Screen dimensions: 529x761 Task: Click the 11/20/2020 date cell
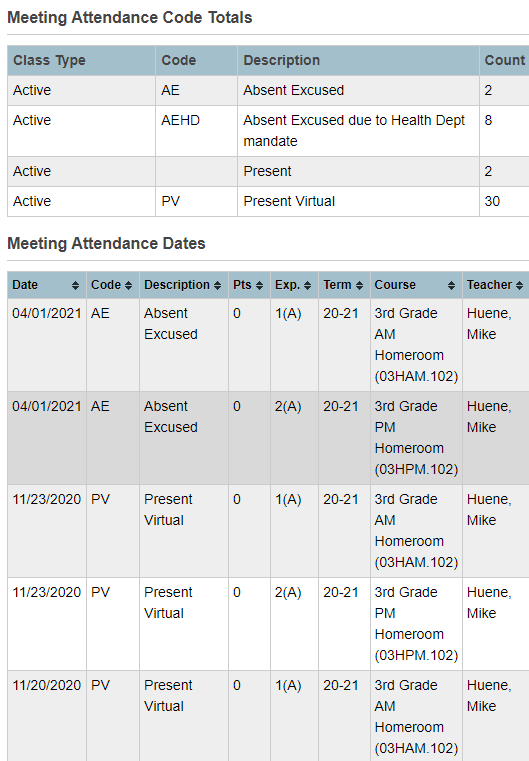[x=47, y=685]
